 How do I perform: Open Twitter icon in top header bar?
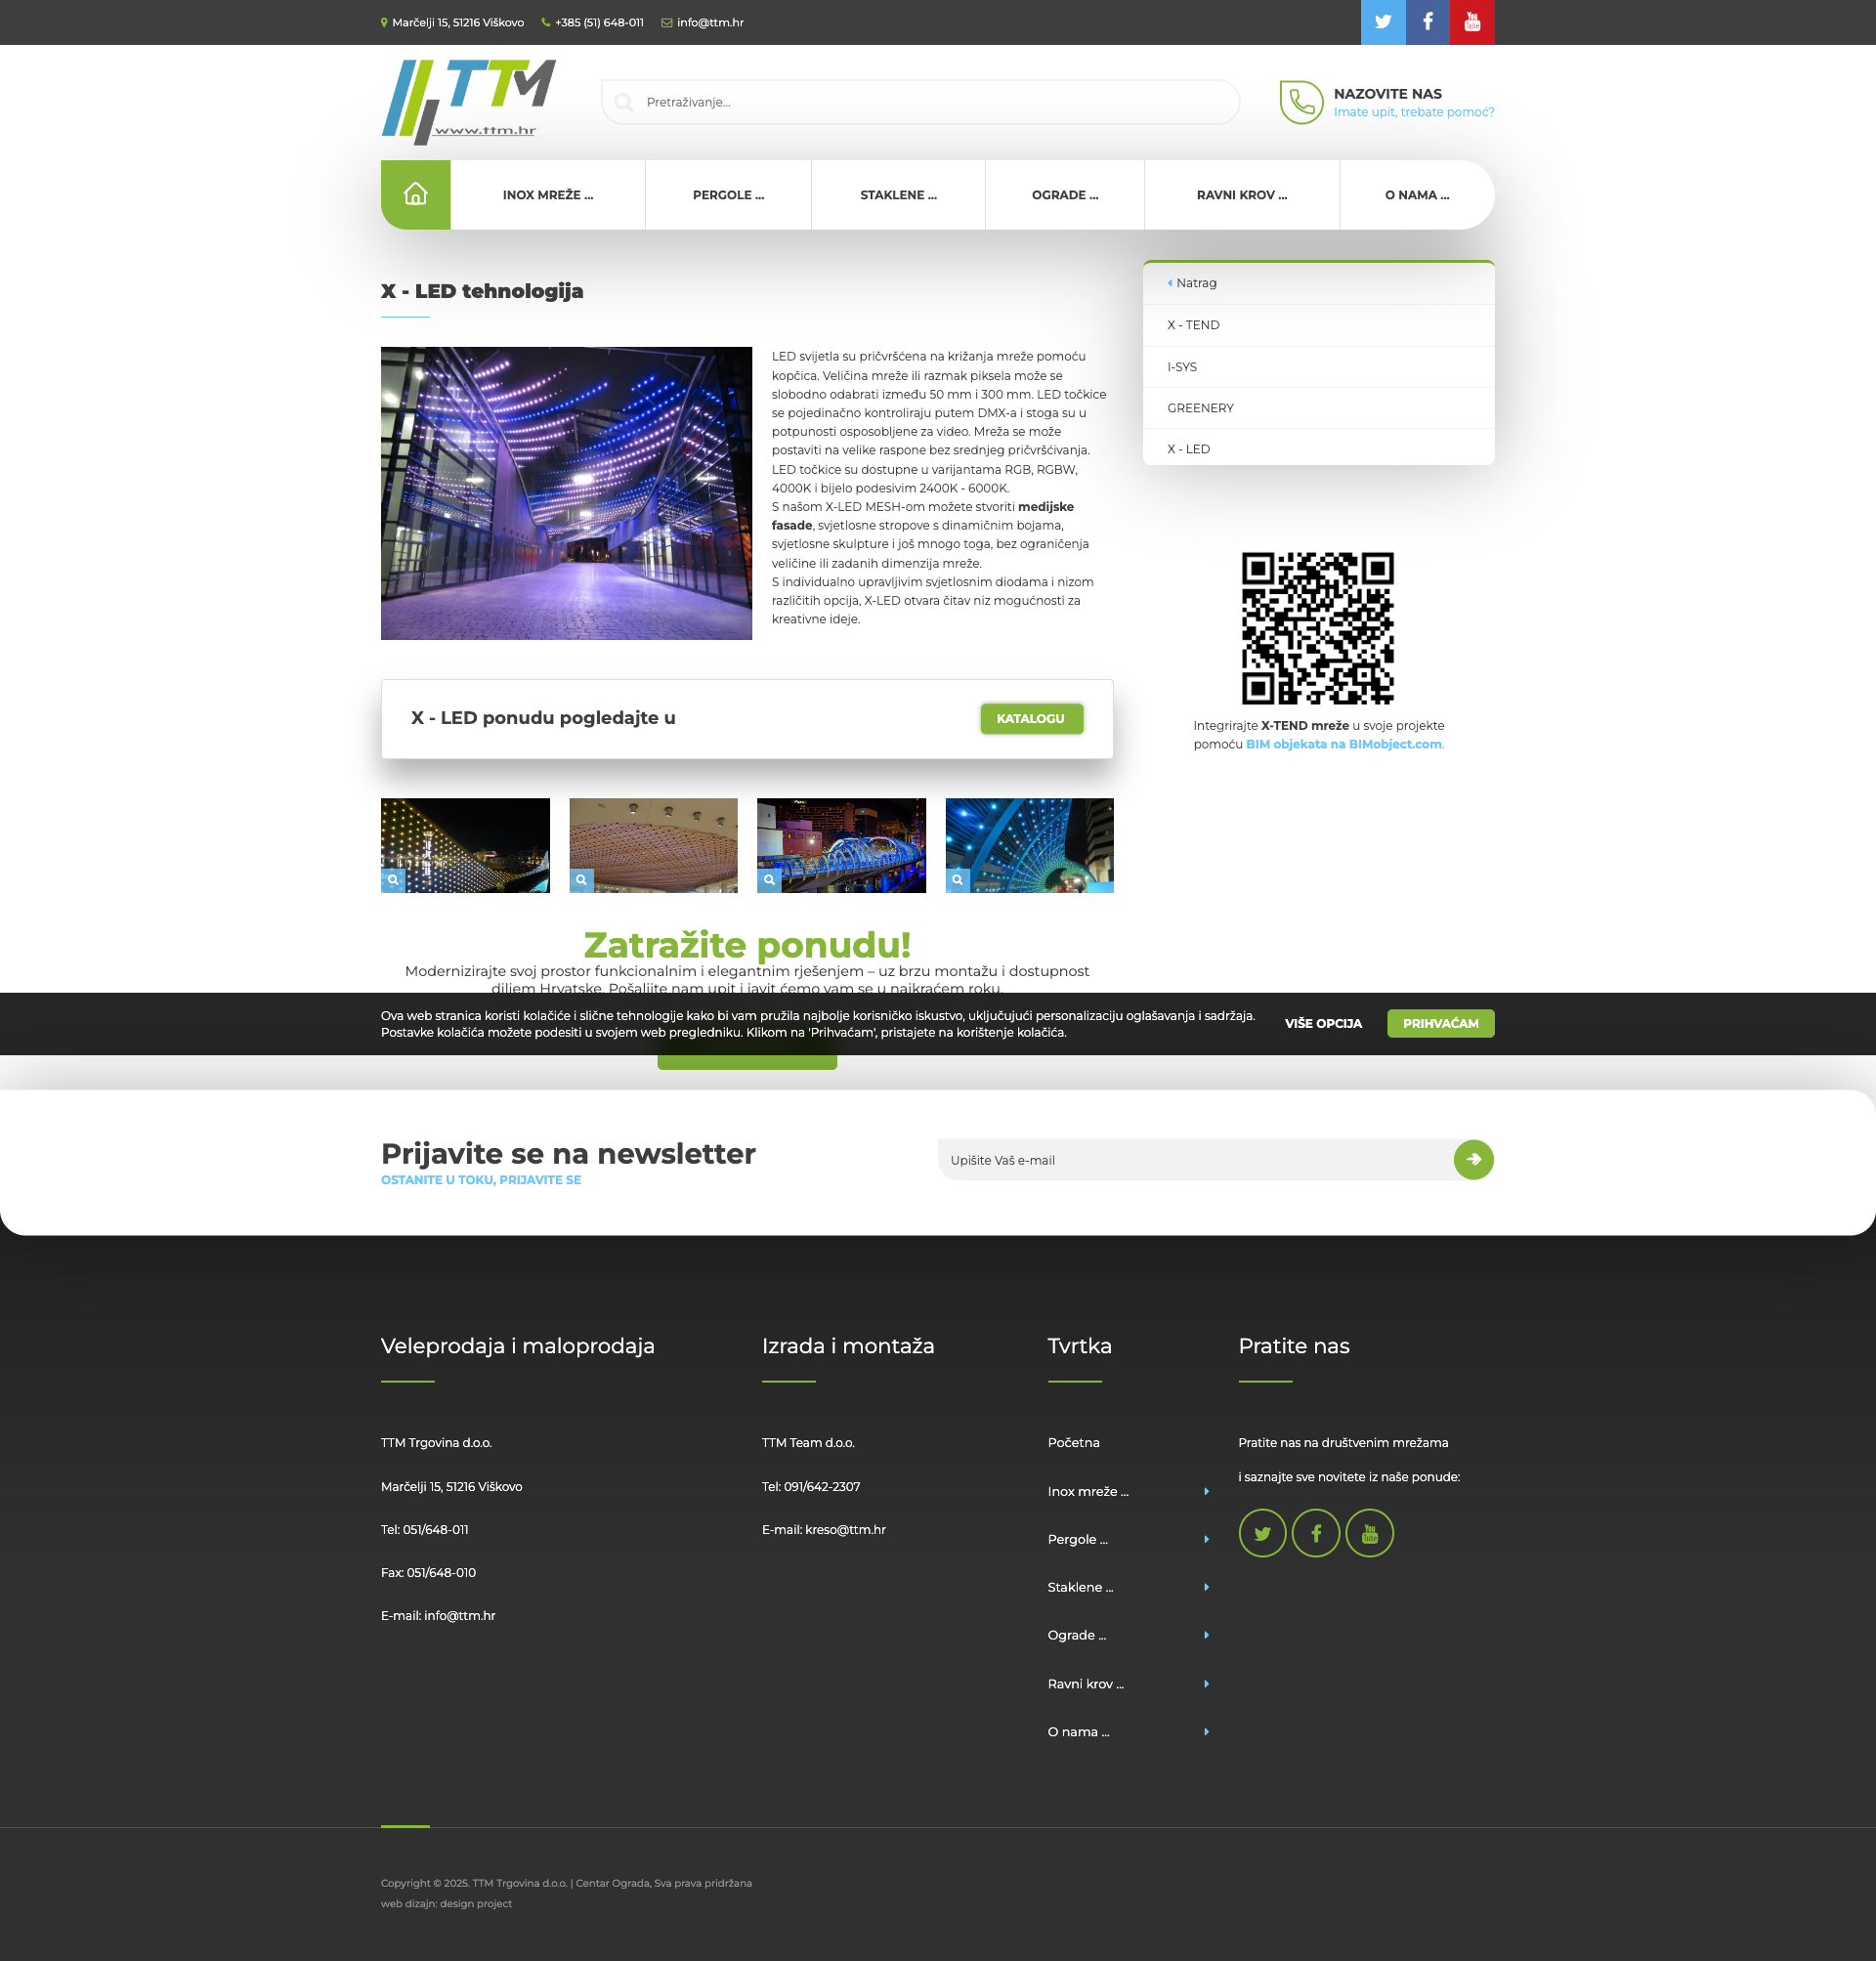(x=1383, y=22)
